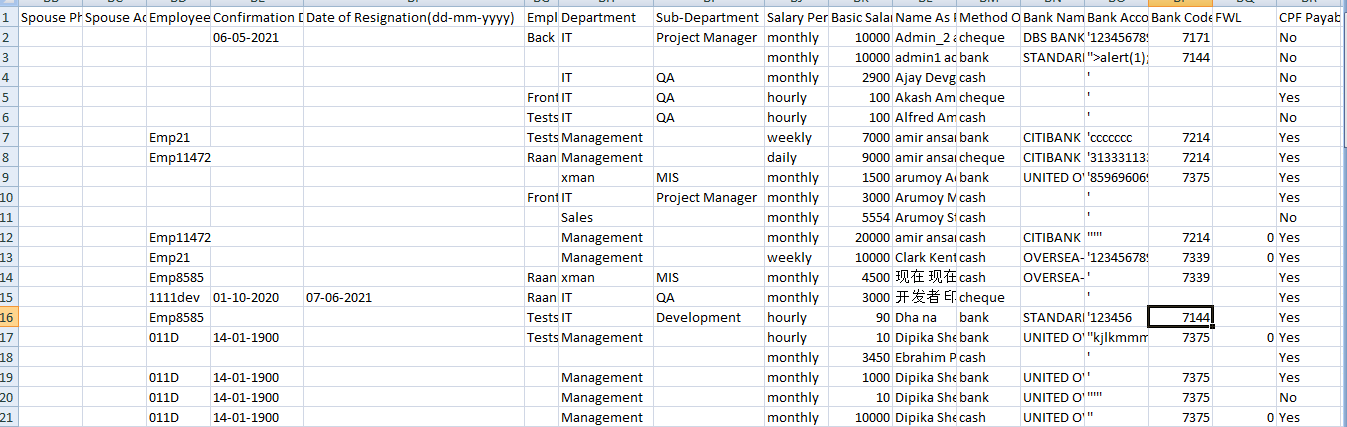Click the Clark Kent name cell
Viewport: 1347px width, 427px height.
[x=924, y=257]
